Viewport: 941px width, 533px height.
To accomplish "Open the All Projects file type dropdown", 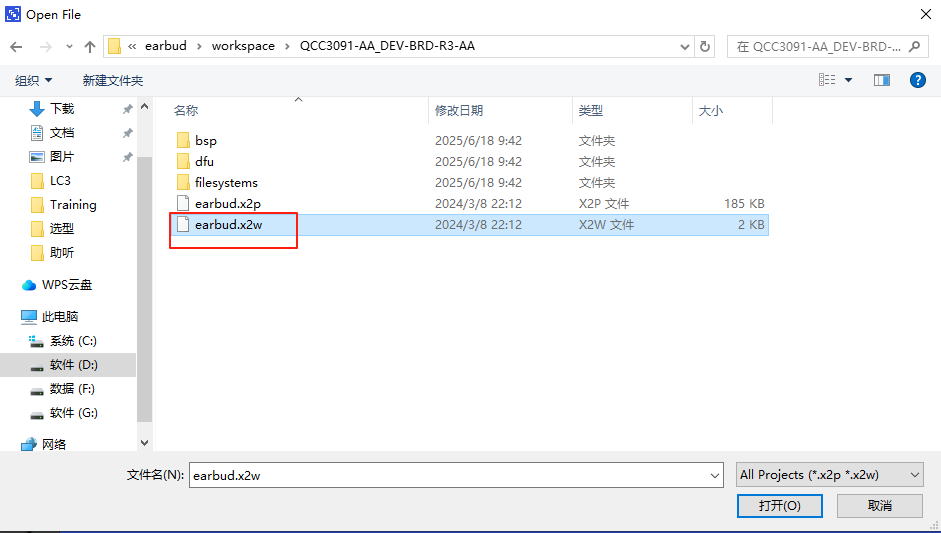I will pos(829,475).
